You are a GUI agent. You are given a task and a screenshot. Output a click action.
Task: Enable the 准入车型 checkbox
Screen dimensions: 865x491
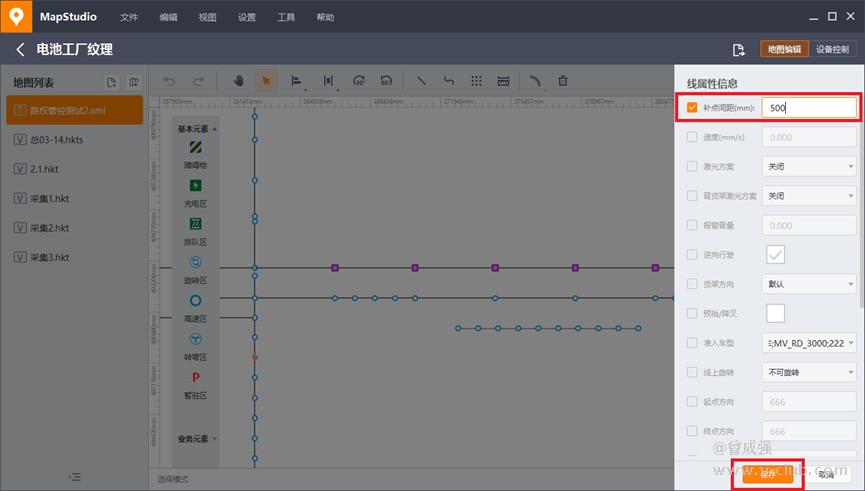pos(692,343)
